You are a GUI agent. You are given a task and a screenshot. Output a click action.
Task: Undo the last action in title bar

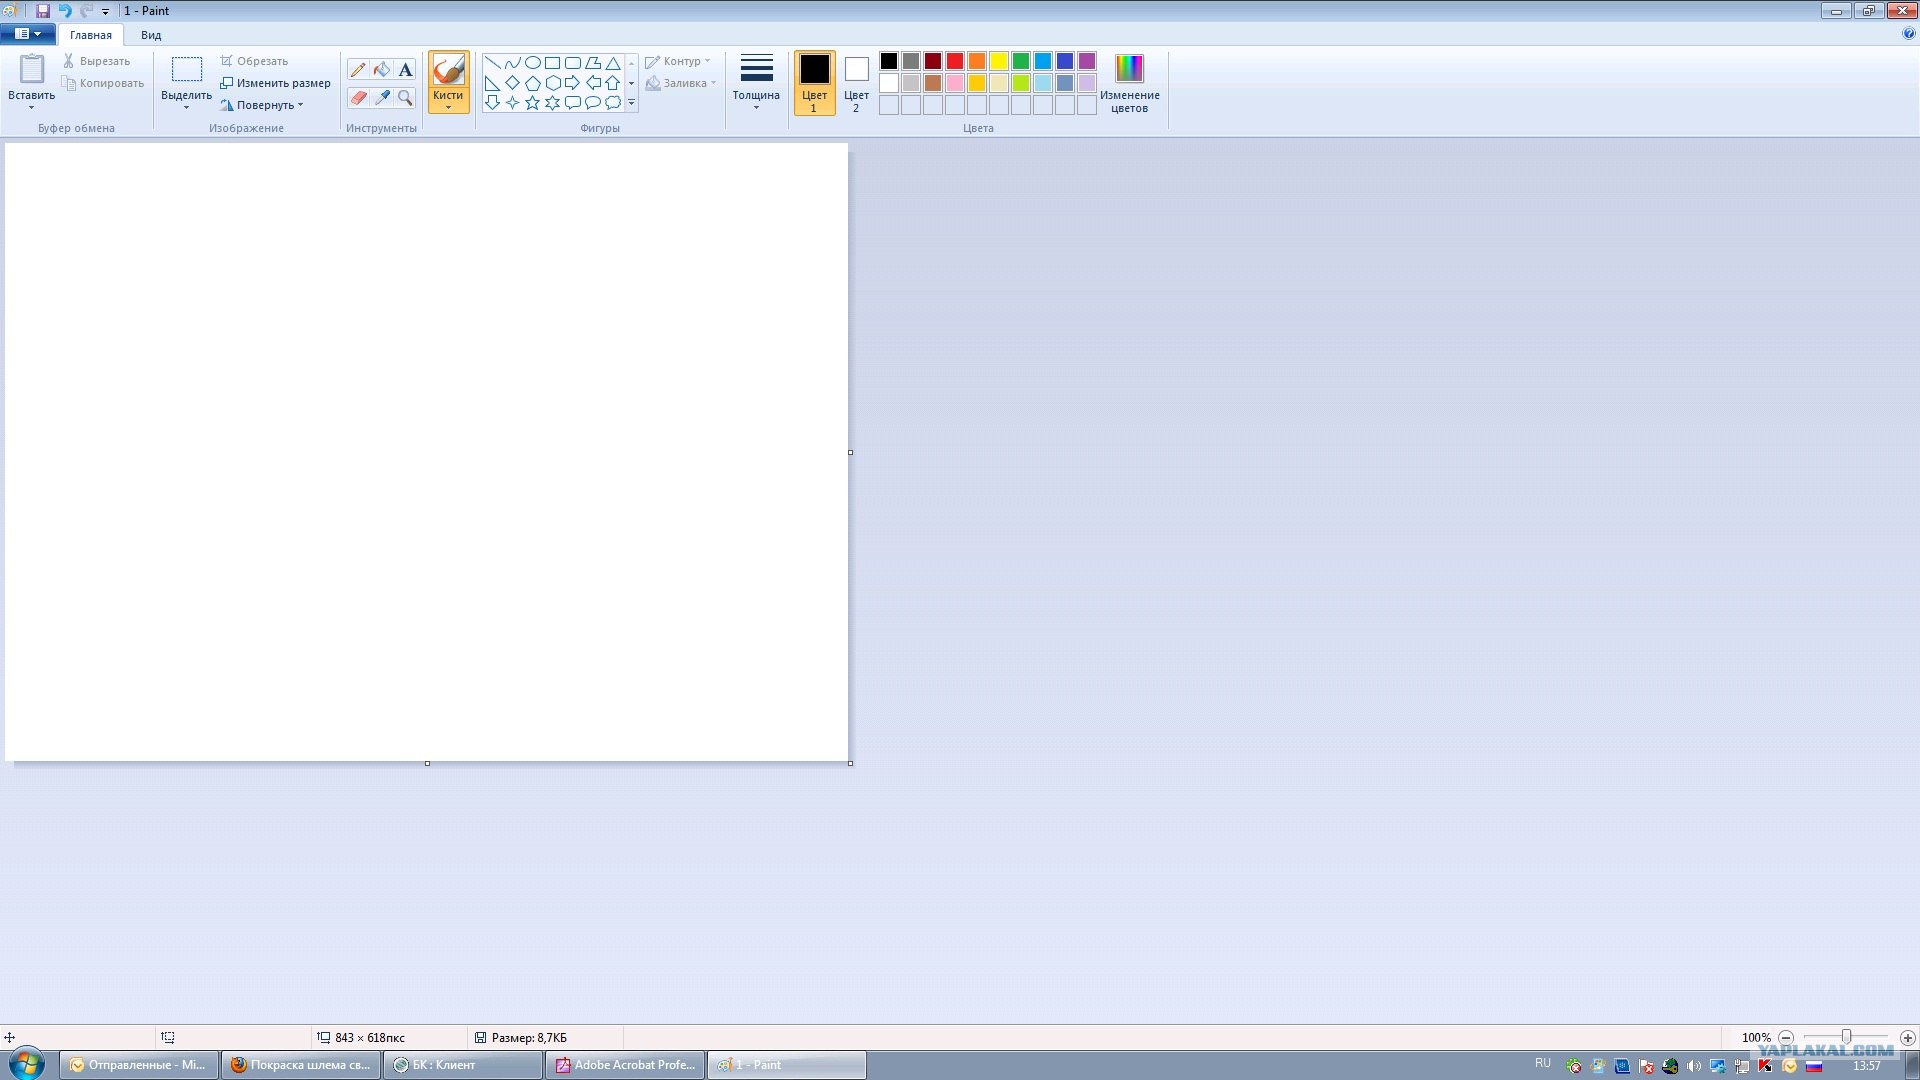coord(65,11)
